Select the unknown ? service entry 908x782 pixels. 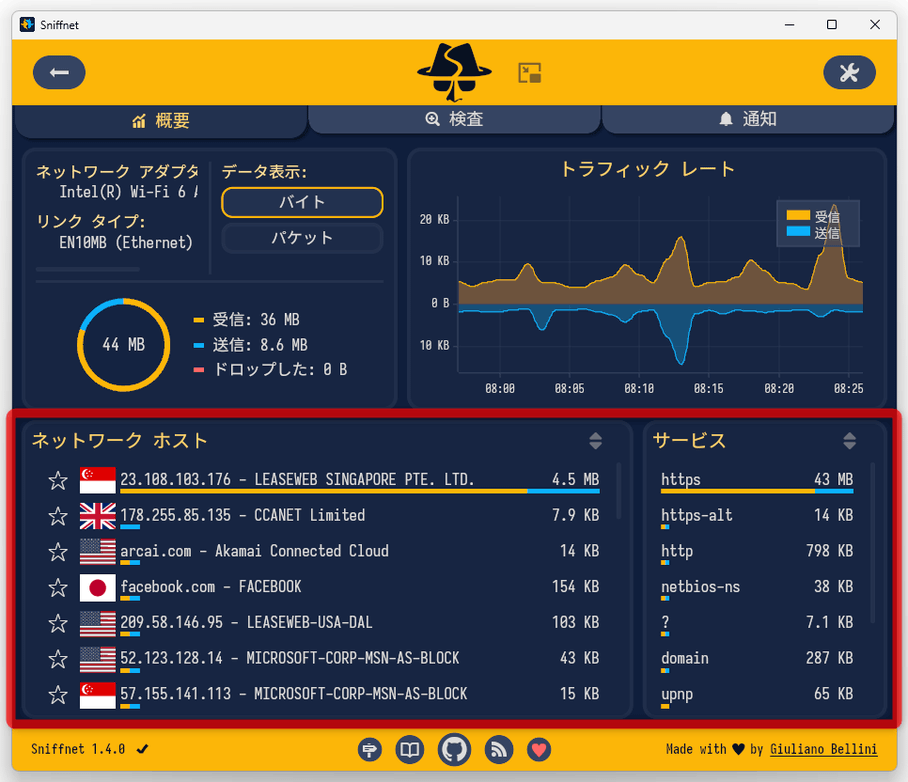[x=757, y=624]
